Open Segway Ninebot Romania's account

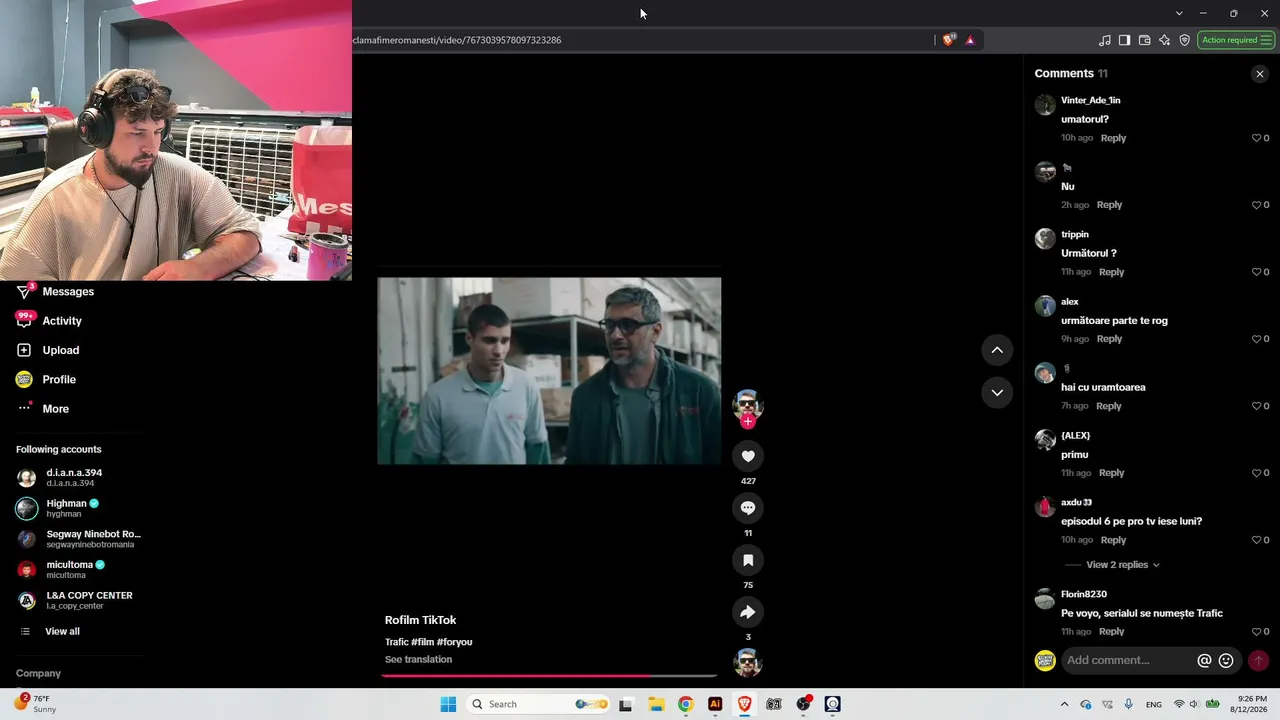tap(79, 539)
